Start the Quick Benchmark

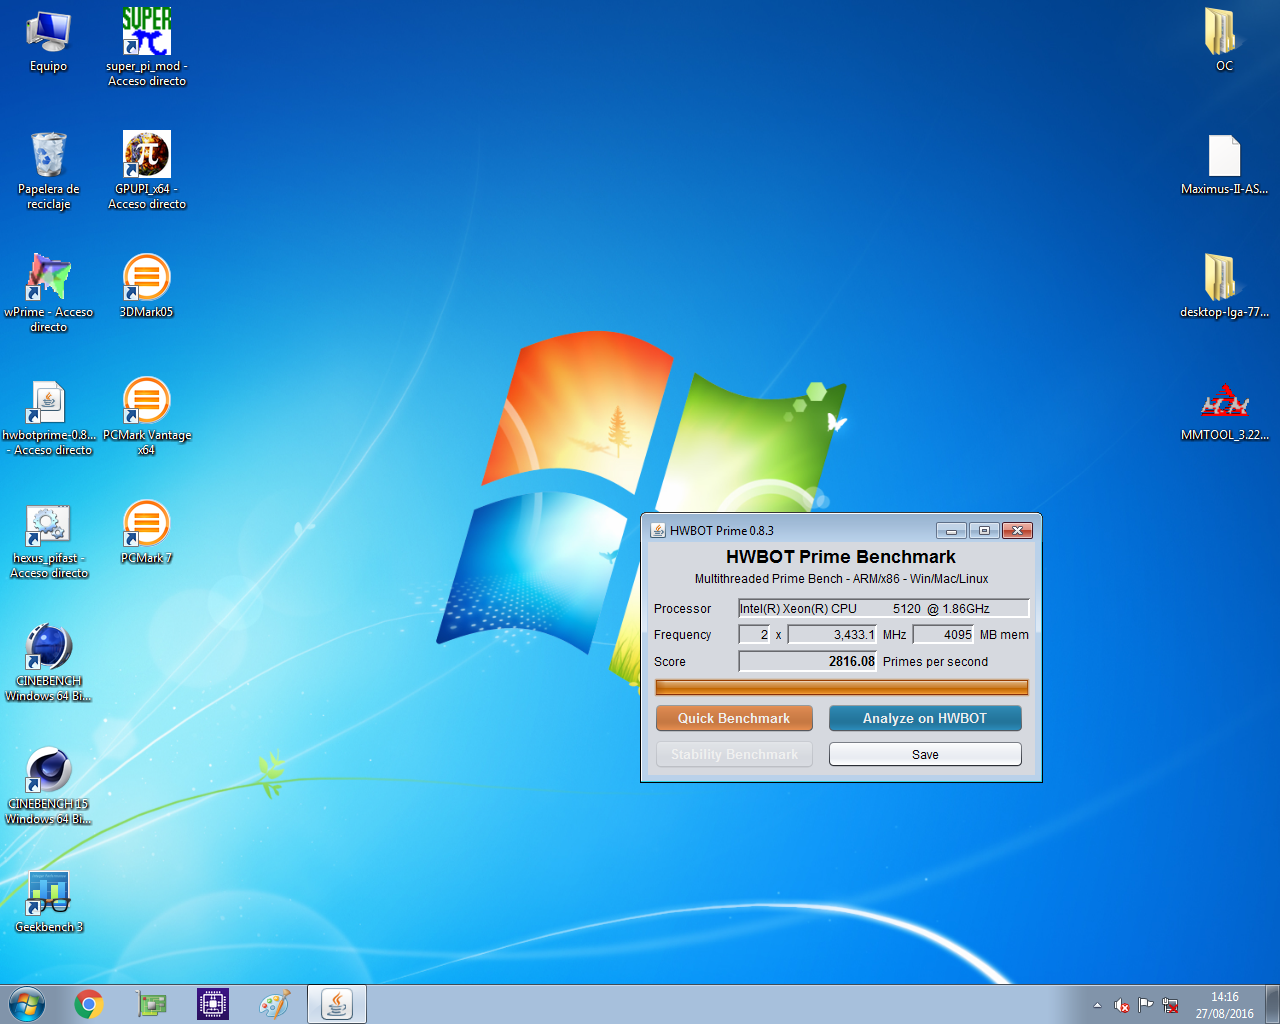(x=734, y=718)
